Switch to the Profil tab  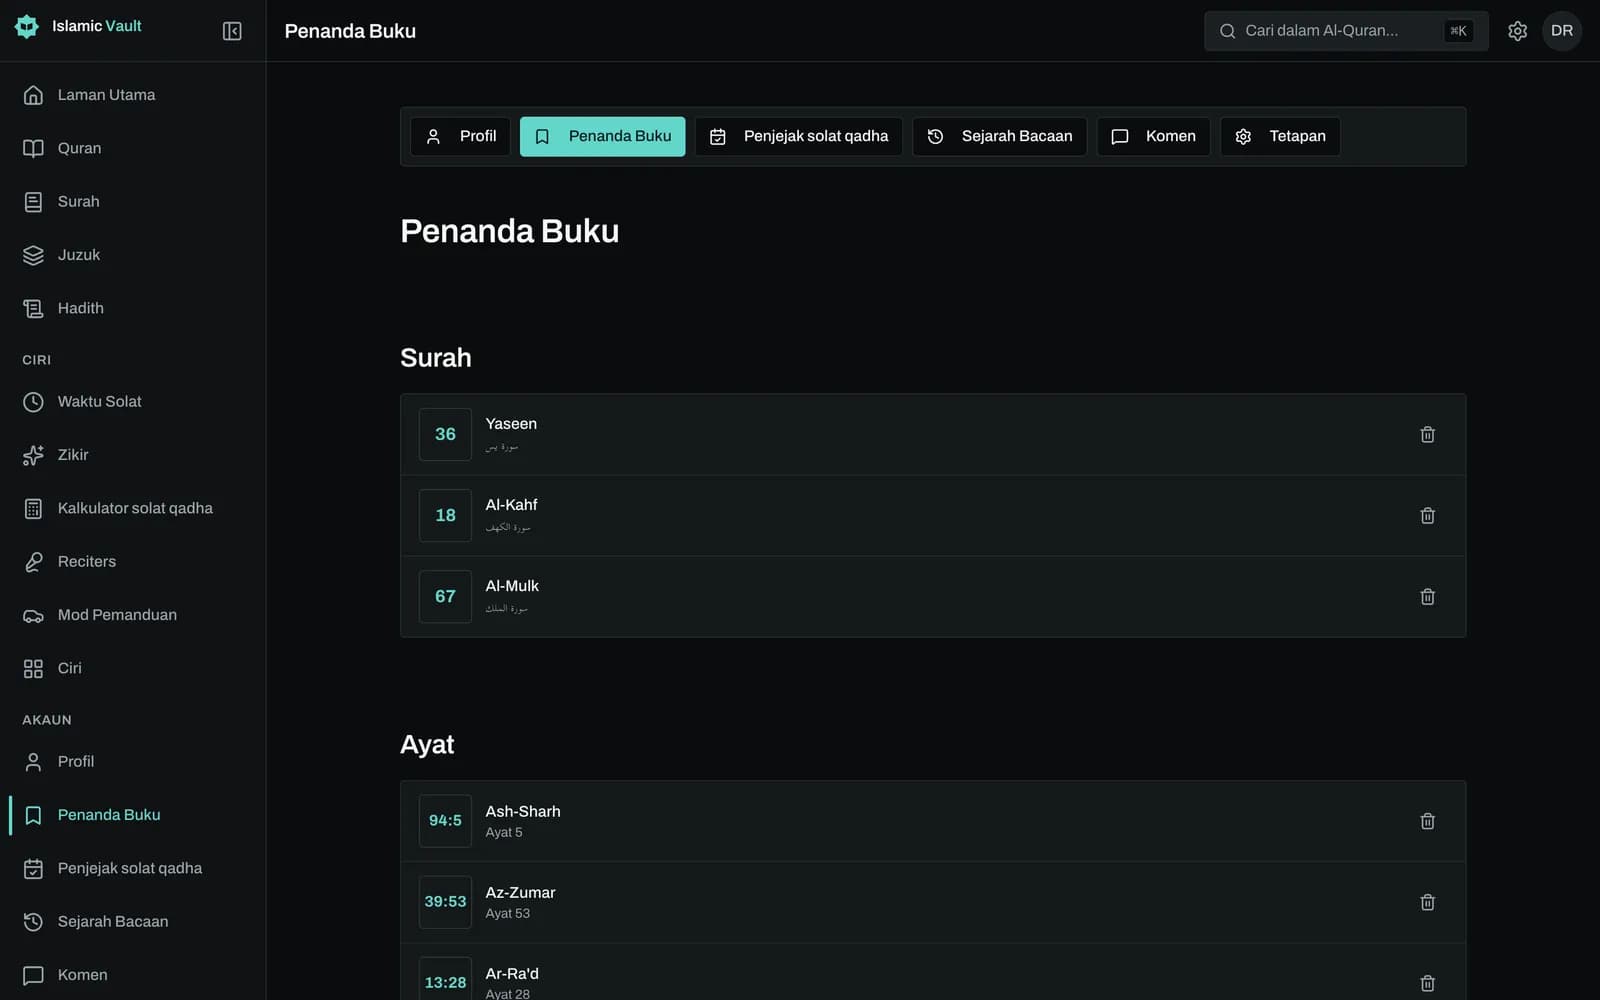coord(461,136)
